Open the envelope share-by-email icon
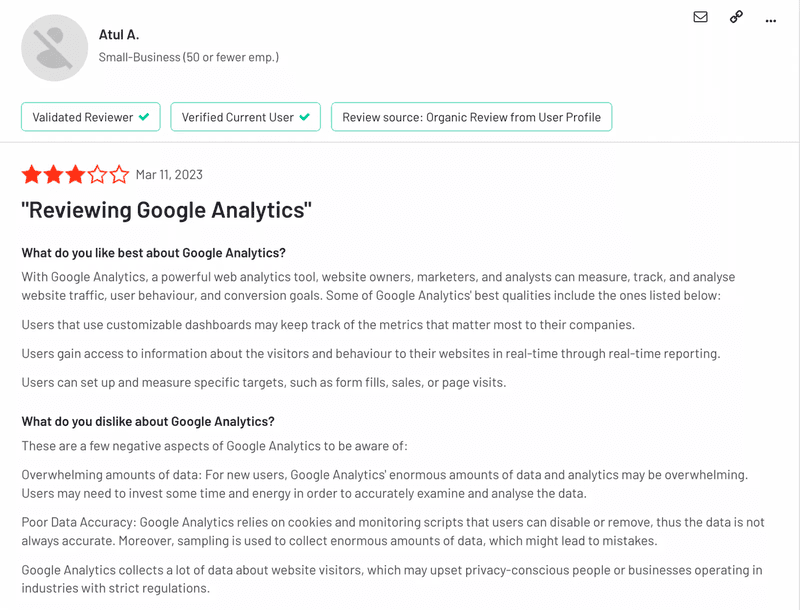The image size is (800, 610). tap(699, 18)
